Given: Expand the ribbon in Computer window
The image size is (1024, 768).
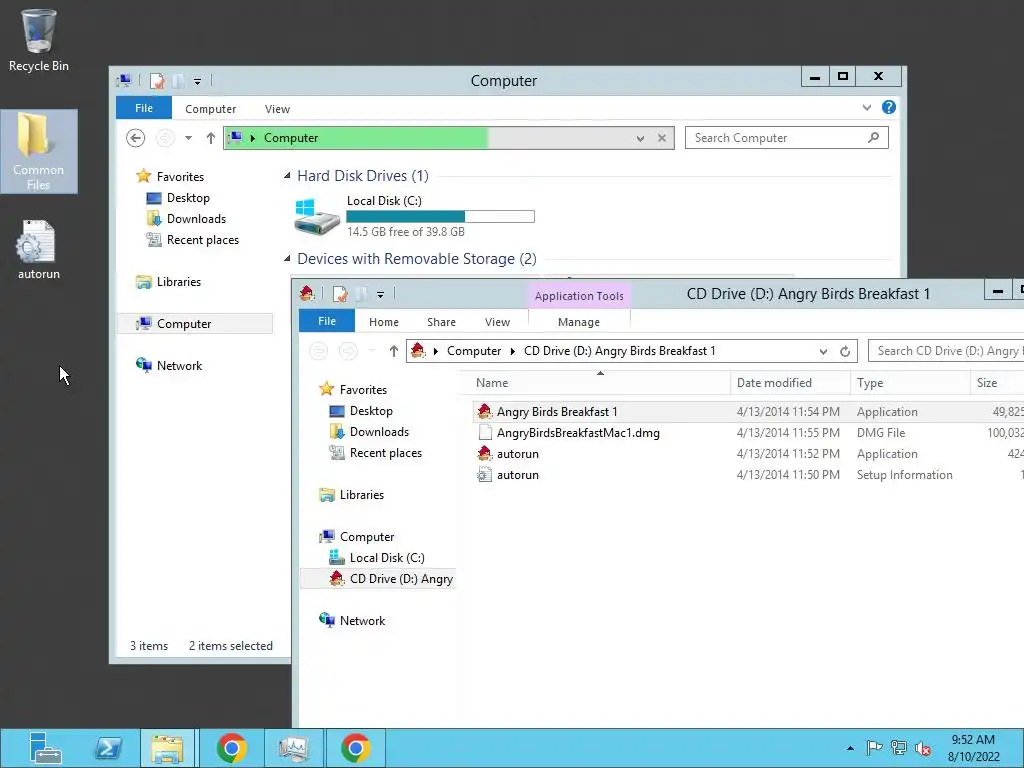Looking at the screenshot, I should (867, 108).
